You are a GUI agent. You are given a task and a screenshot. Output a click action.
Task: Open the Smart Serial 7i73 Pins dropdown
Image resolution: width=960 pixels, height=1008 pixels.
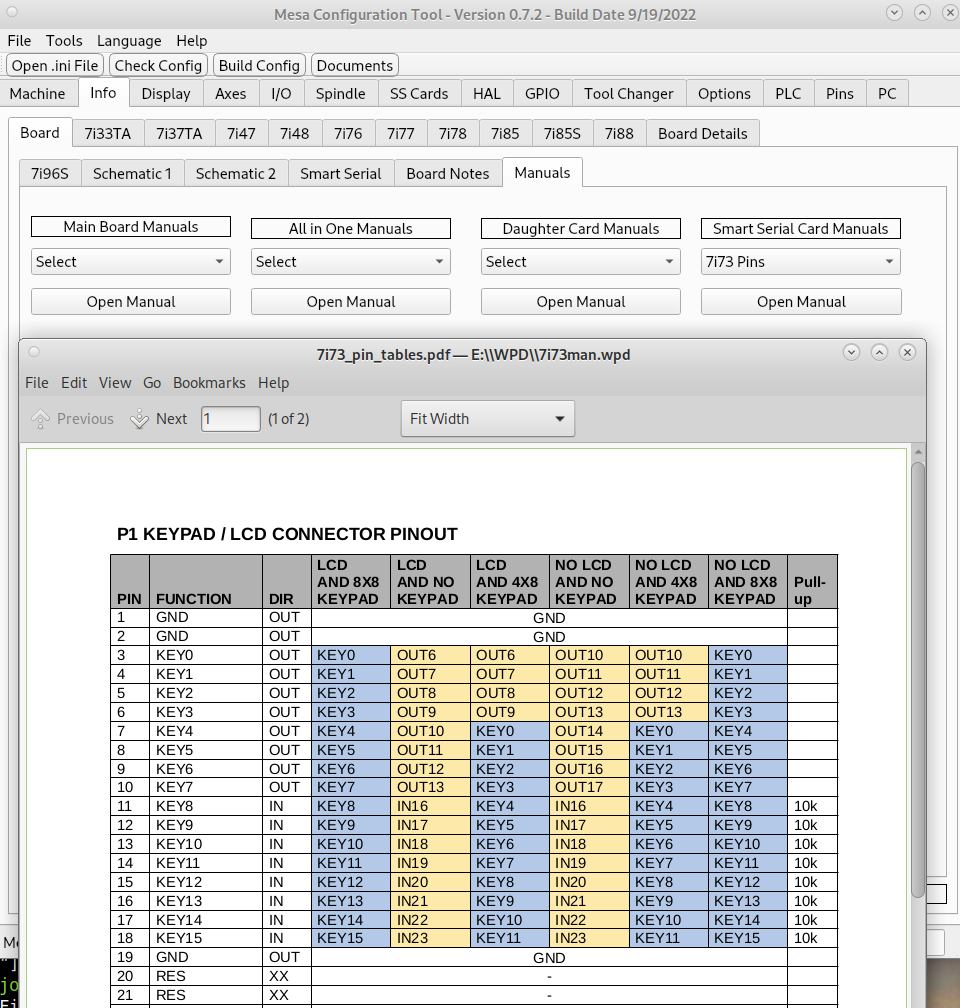(x=801, y=262)
